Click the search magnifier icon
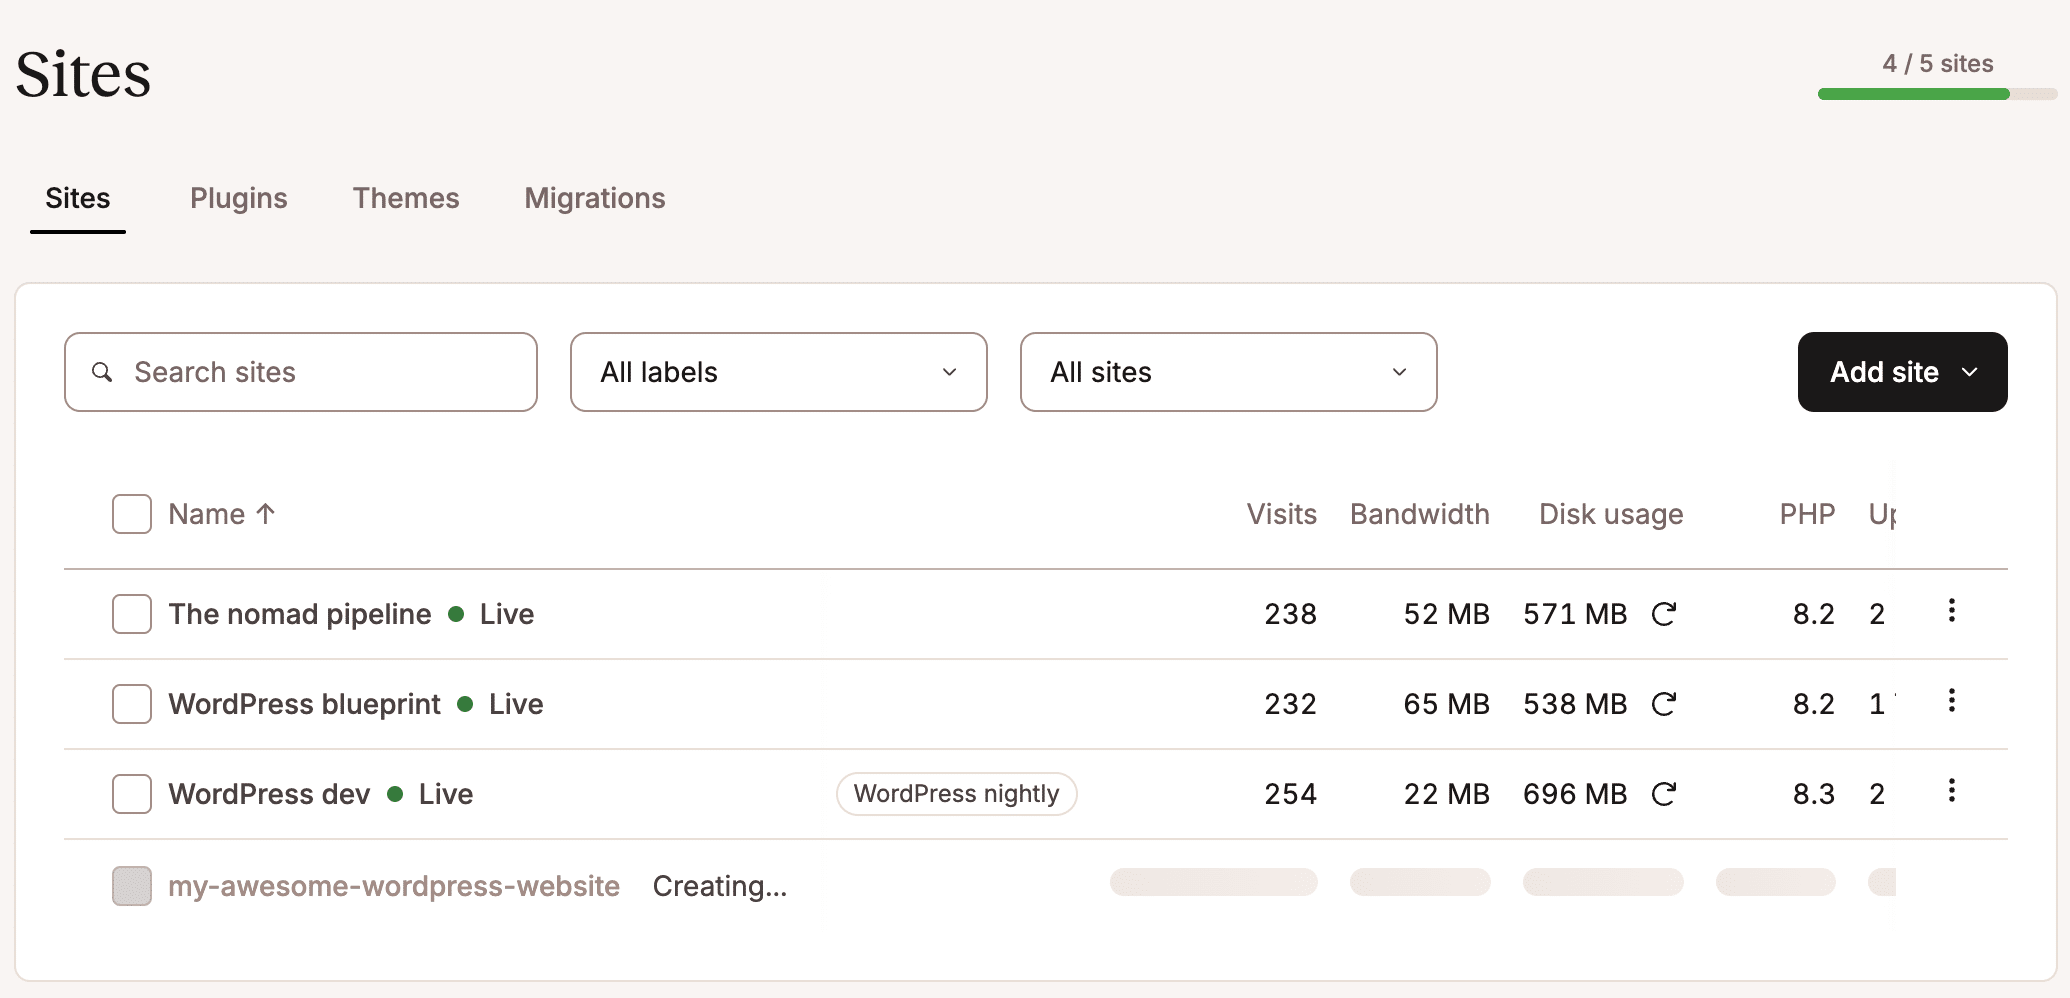Image resolution: width=2070 pixels, height=998 pixels. pos(102,372)
